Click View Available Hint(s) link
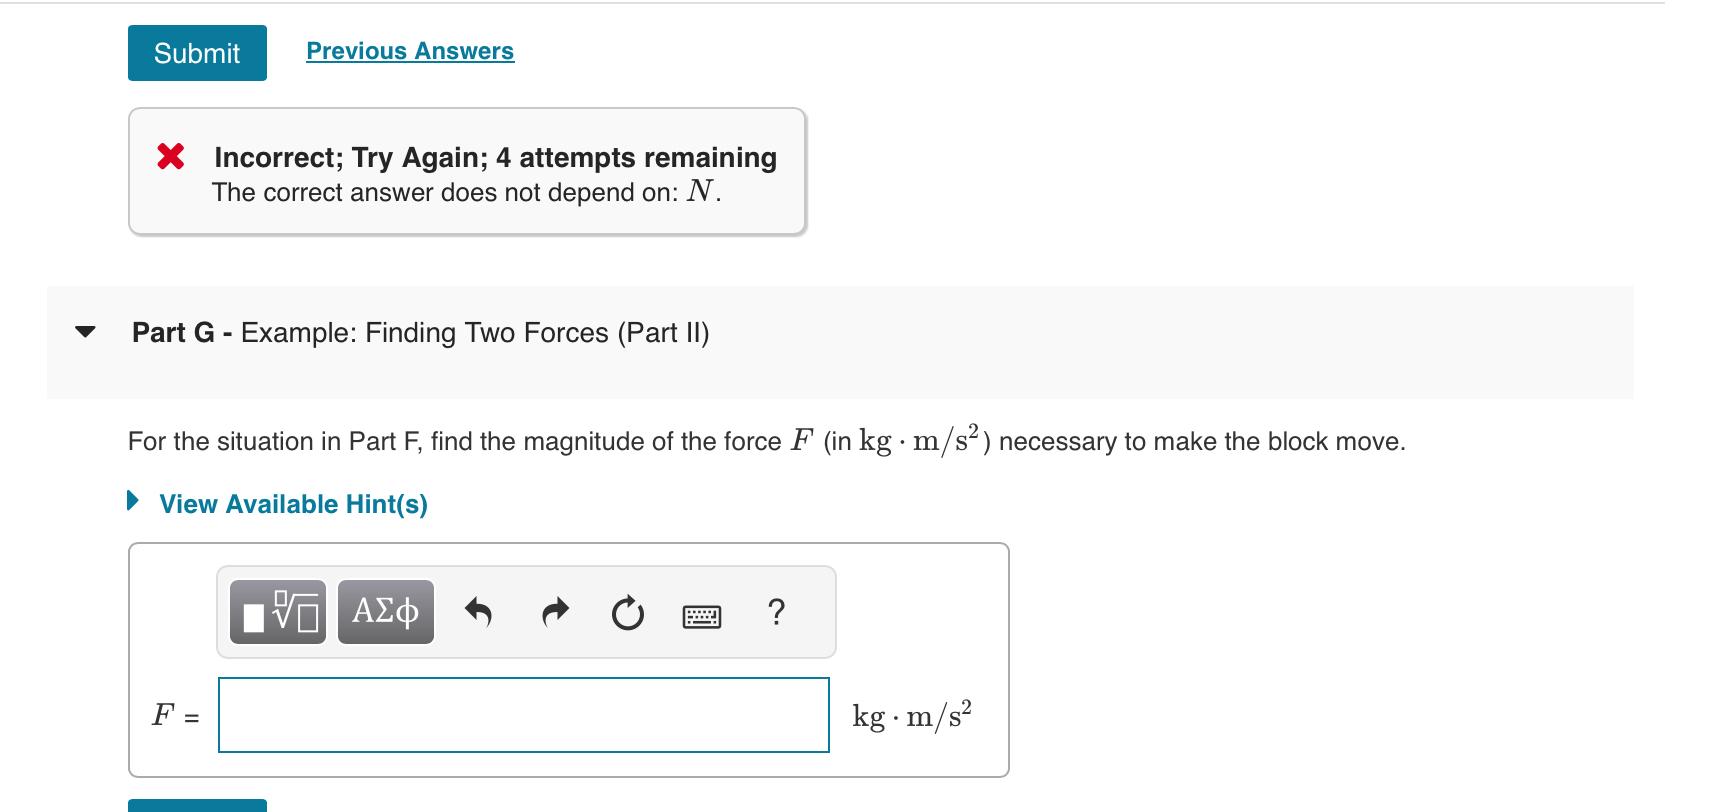1715x812 pixels. point(294,504)
